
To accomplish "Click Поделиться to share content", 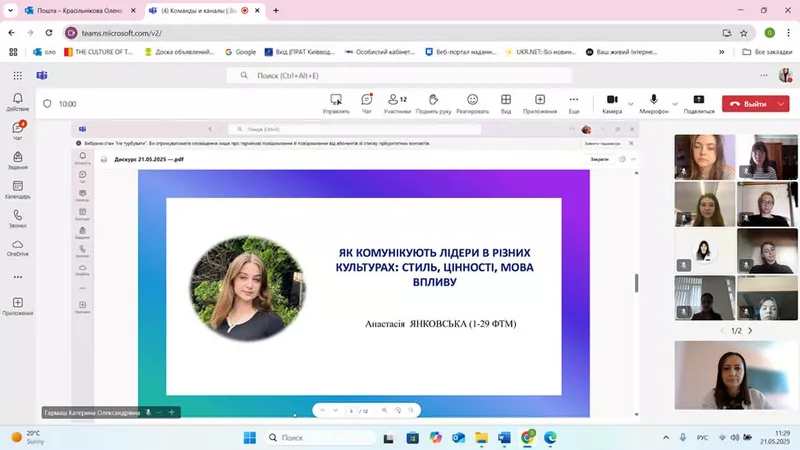I will click(x=698, y=104).
